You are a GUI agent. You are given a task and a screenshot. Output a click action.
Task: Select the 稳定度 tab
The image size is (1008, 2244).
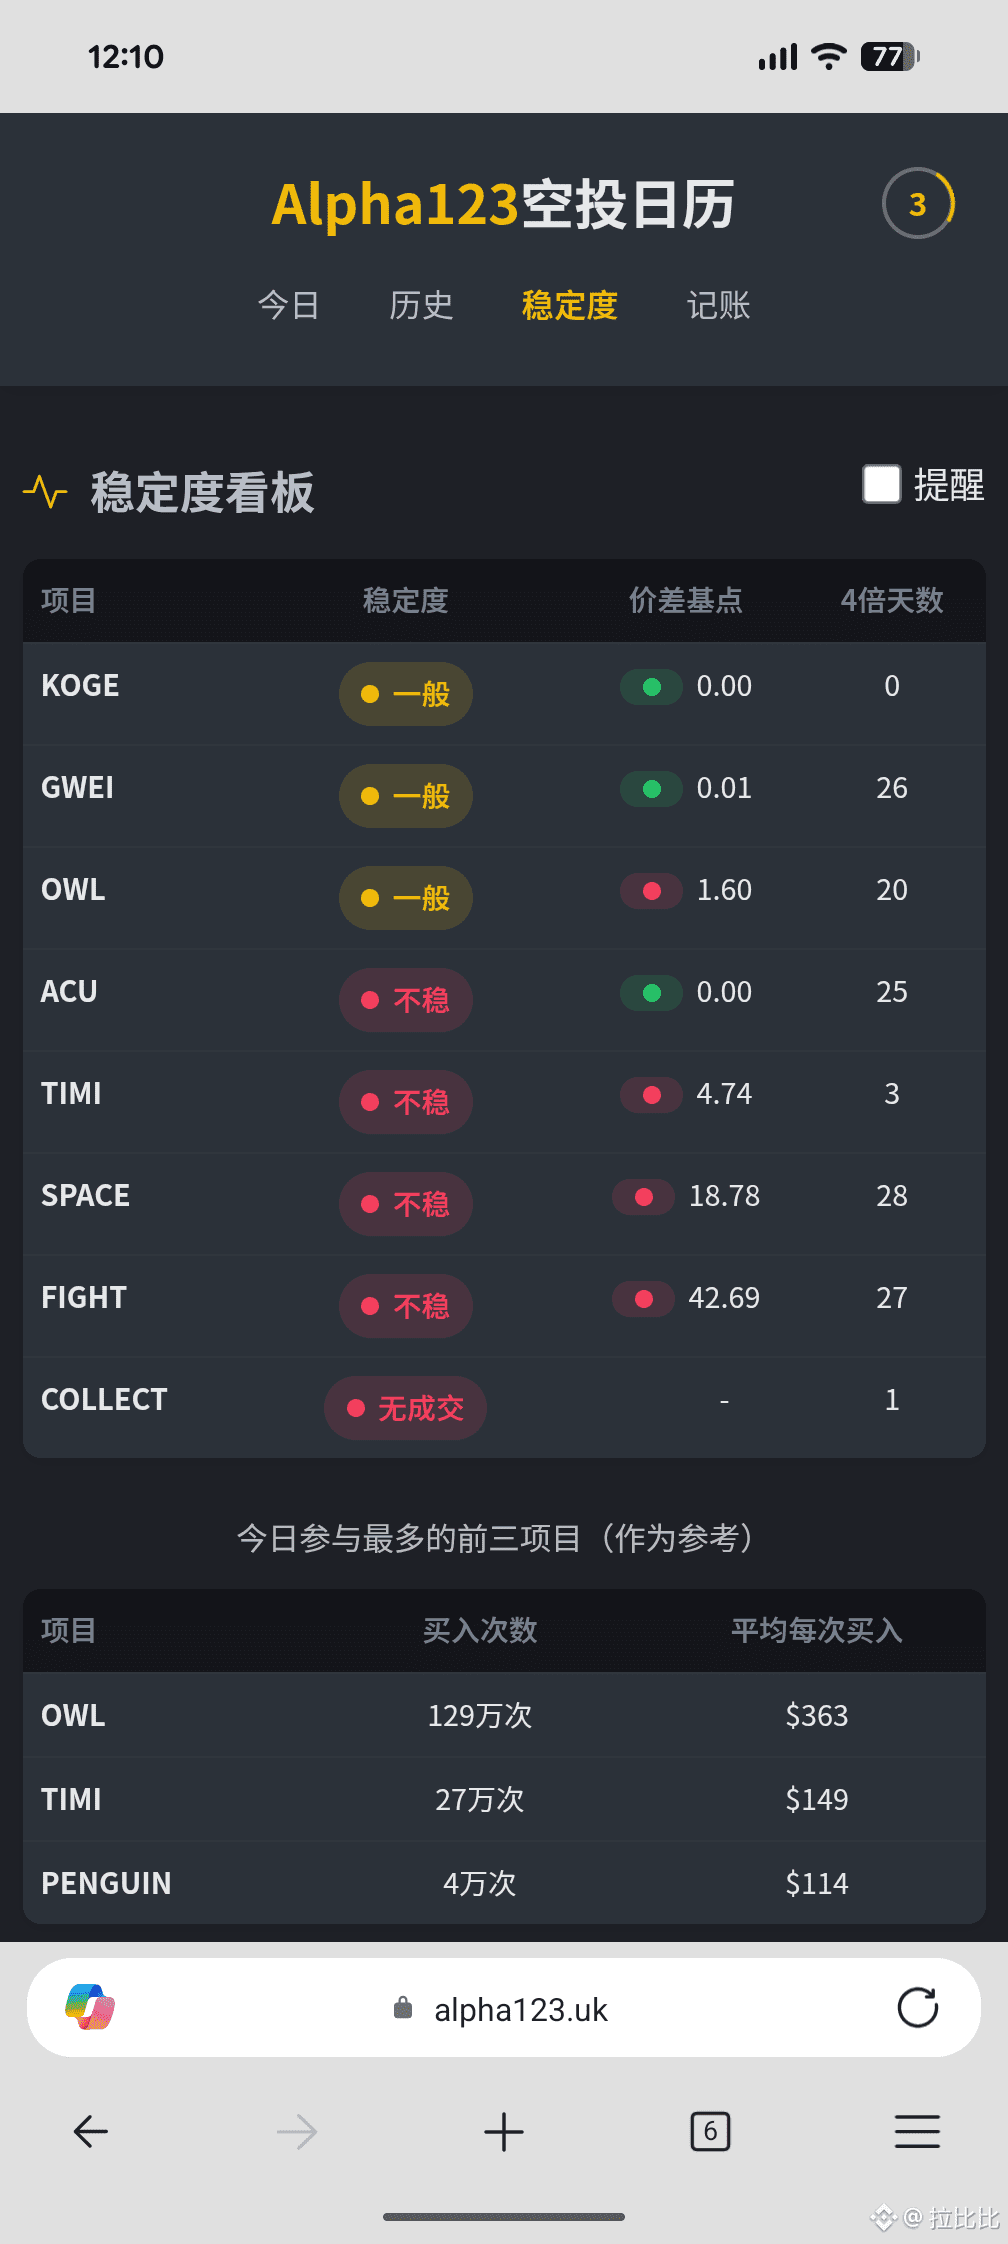570,305
